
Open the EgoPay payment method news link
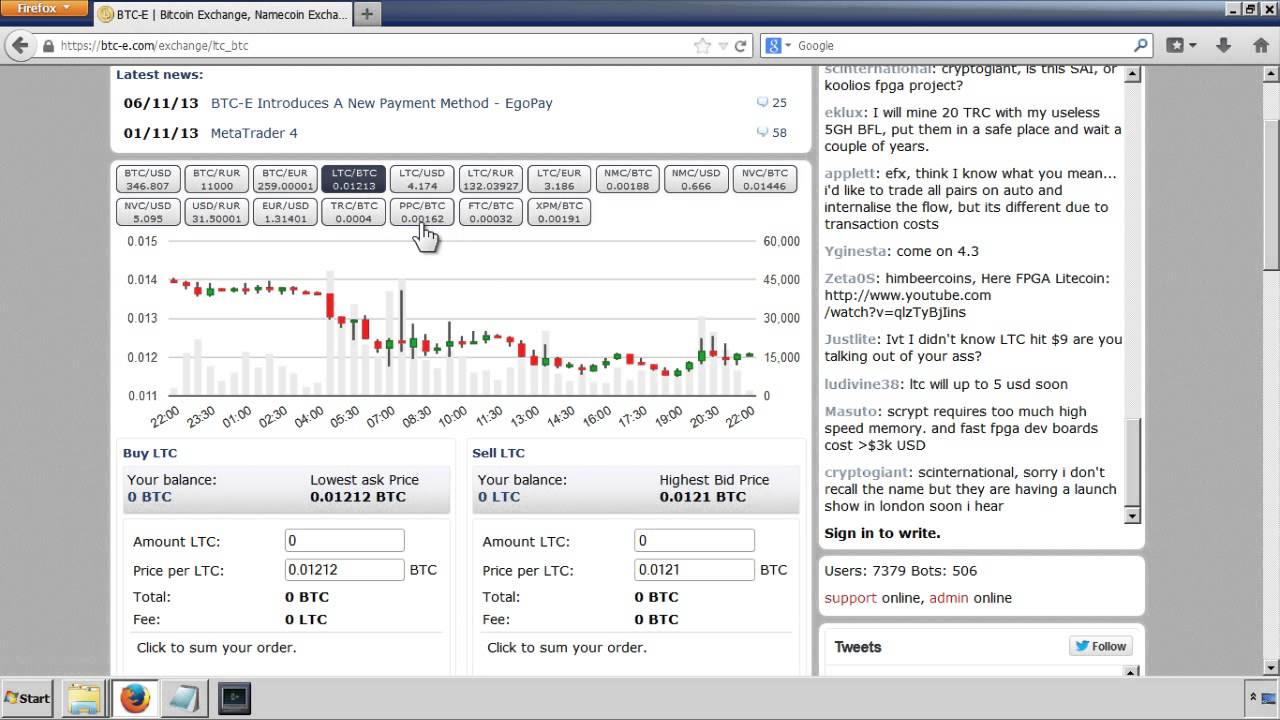point(381,103)
